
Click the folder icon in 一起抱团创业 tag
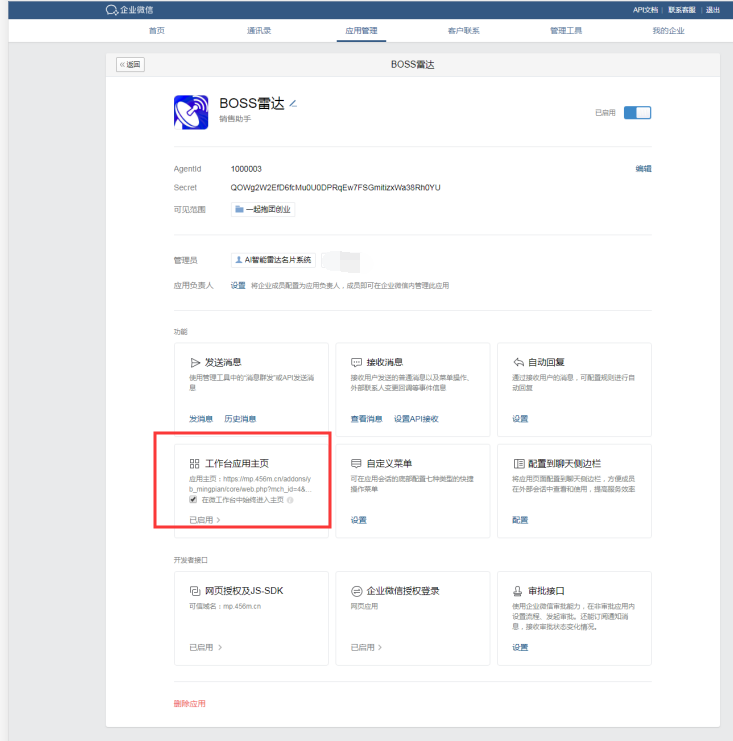[240, 209]
